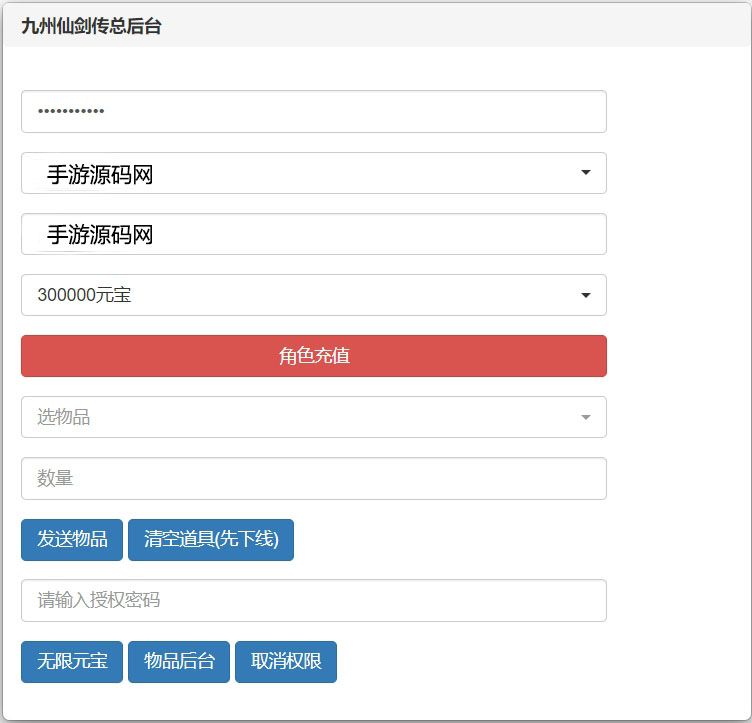Click the 300000元宝 selected value text

point(84,295)
